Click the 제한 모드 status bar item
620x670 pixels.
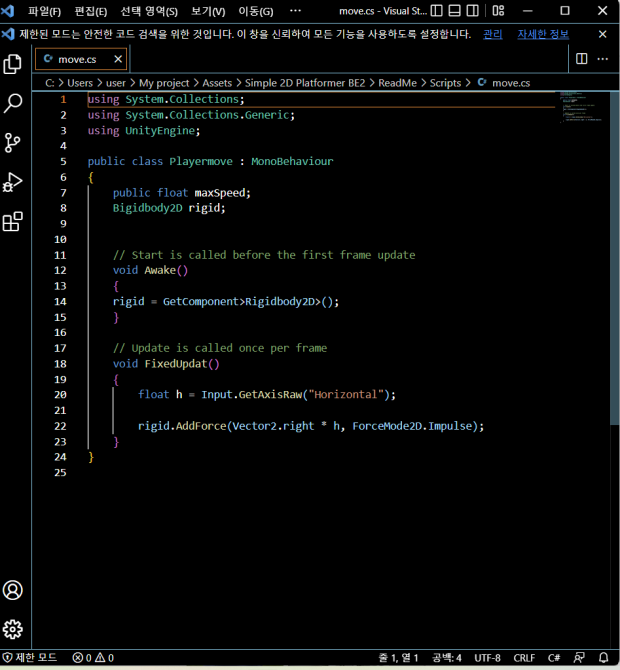(30, 657)
